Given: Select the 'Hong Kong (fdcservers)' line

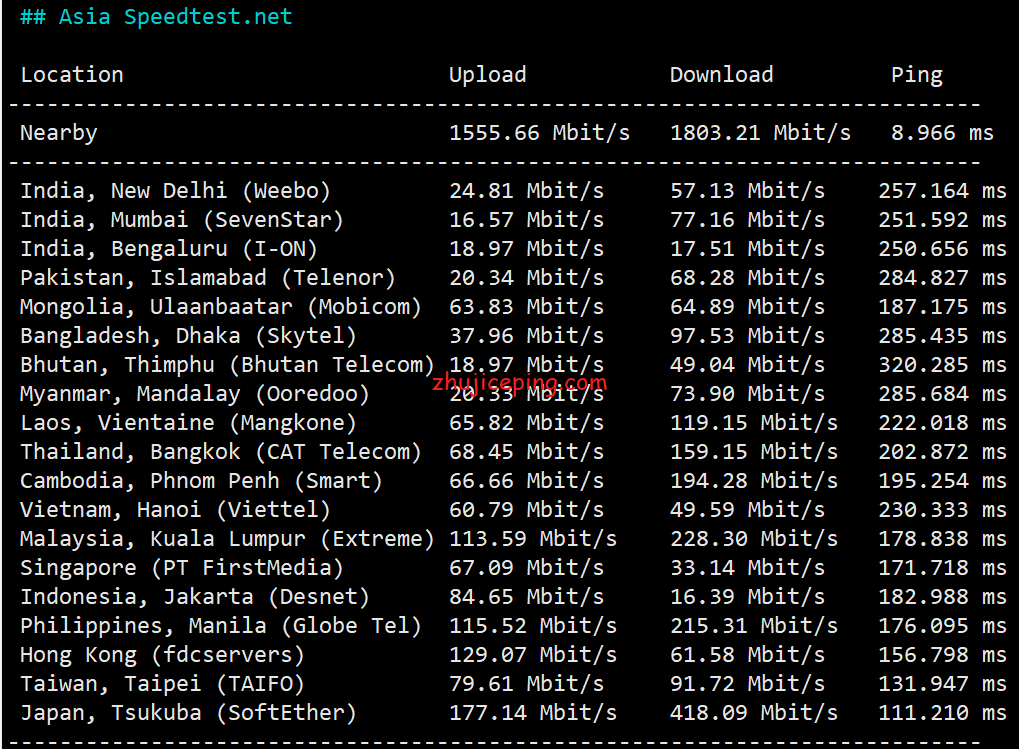Looking at the screenshot, I should (x=162, y=655).
